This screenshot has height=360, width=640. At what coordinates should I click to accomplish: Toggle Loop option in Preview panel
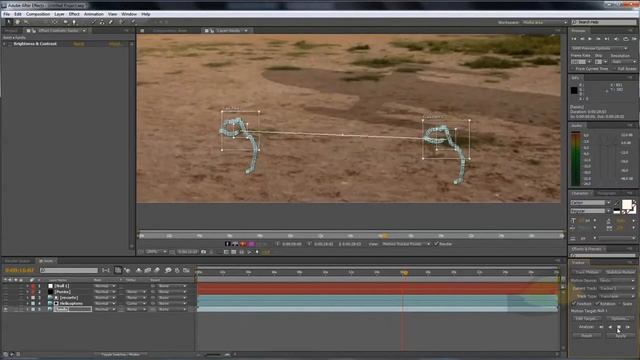pos(626,39)
